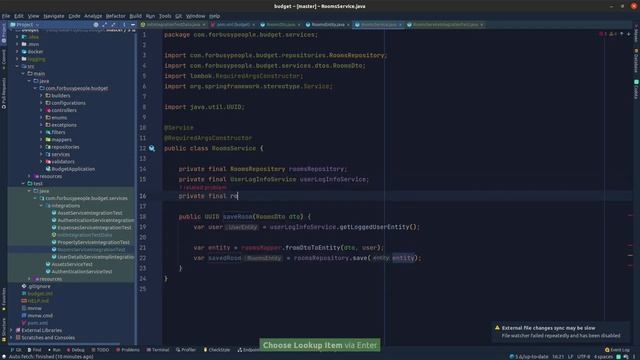Viewport: 640px width, 360px height.
Task: Click the next highlighted error down arrow
Action: click(629, 34)
